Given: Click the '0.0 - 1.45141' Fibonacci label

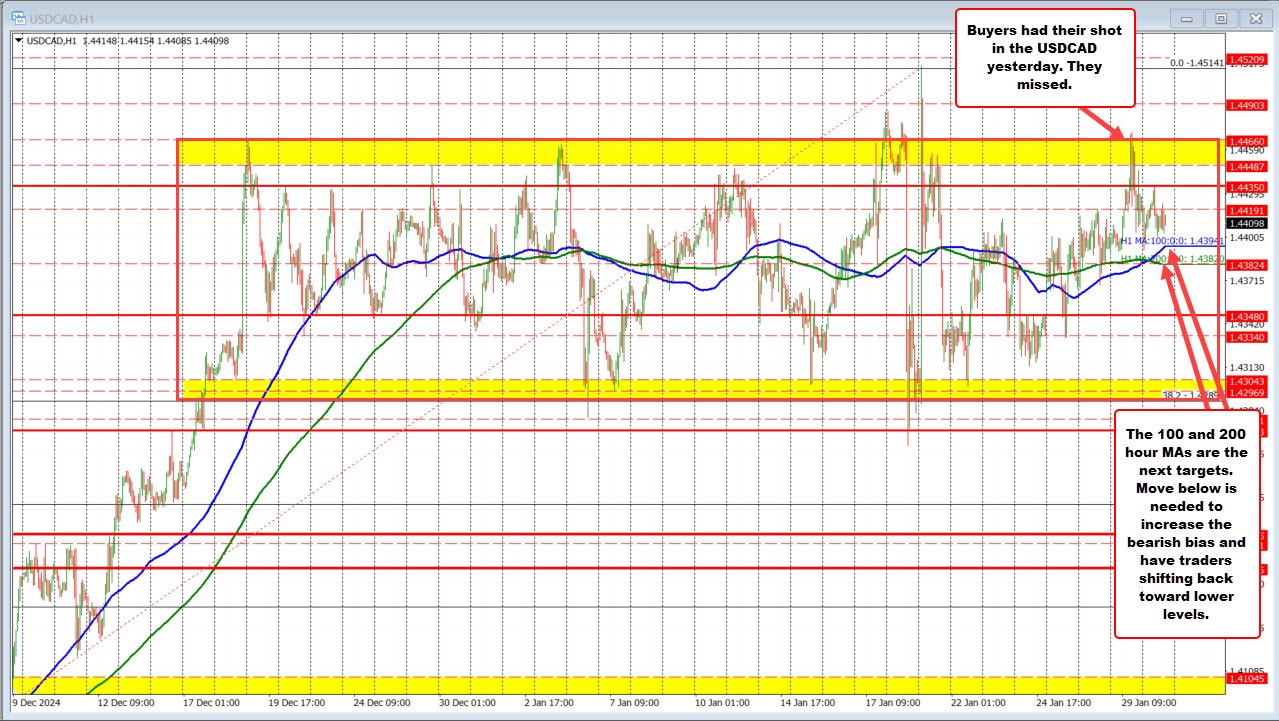Looking at the screenshot, I should click(1196, 64).
